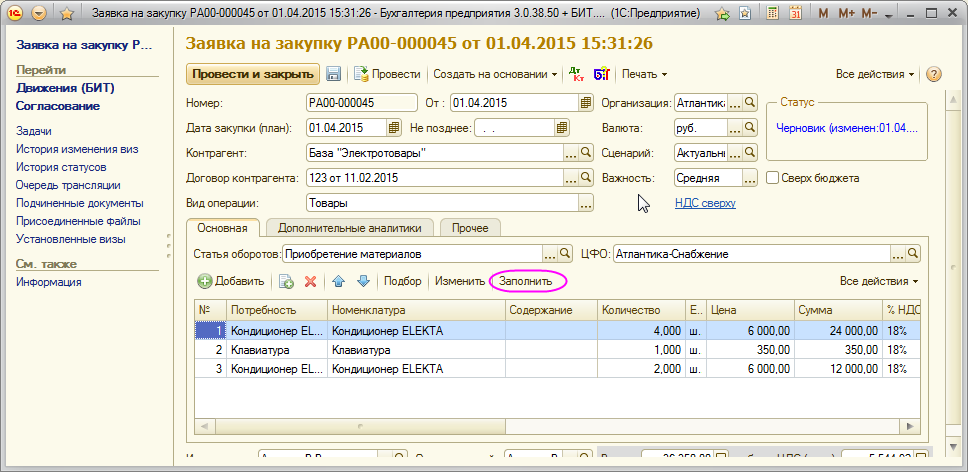
Task: Open help with the question mark icon
Action: tap(934, 74)
